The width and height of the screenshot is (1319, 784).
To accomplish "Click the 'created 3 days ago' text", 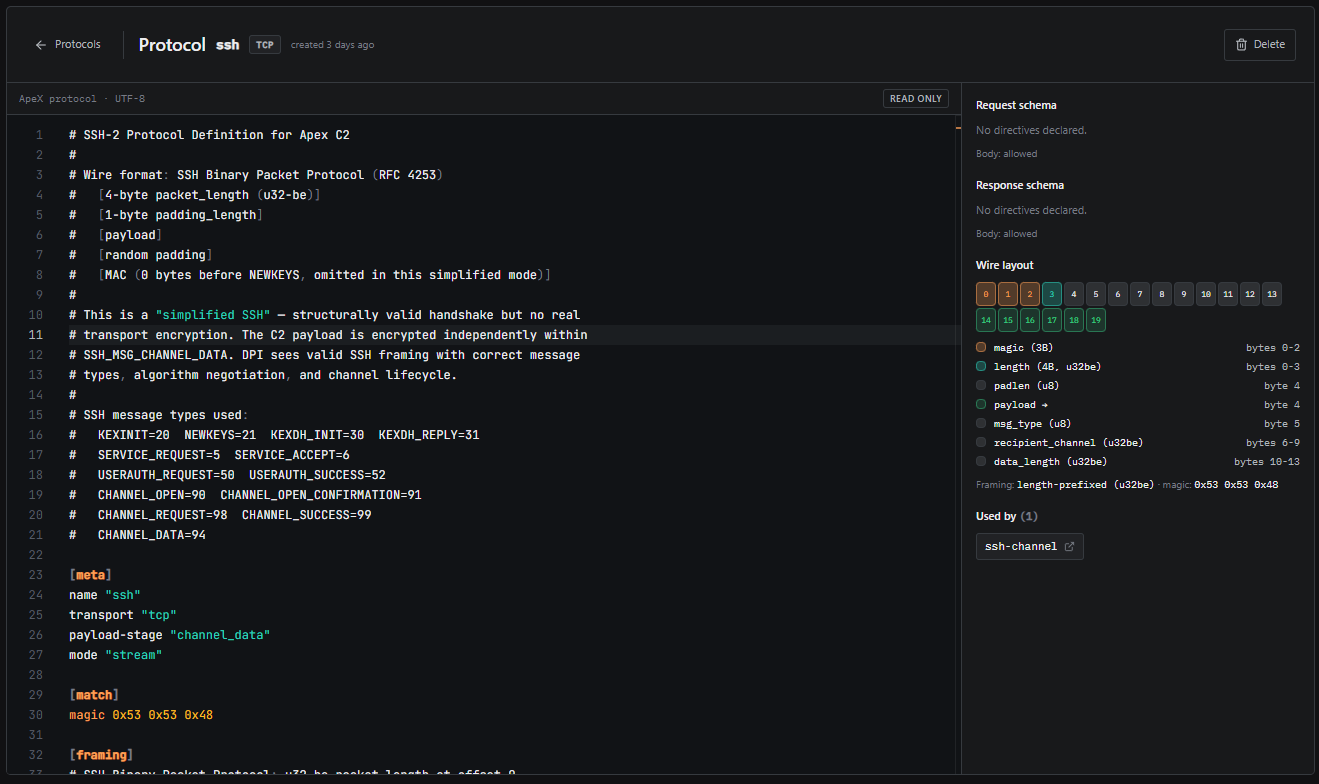I will (333, 45).
